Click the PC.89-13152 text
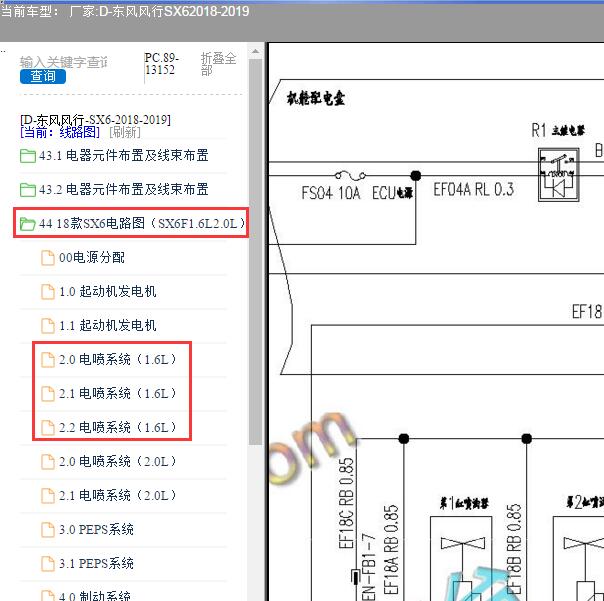The width and height of the screenshot is (604, 601). (161, 64)
